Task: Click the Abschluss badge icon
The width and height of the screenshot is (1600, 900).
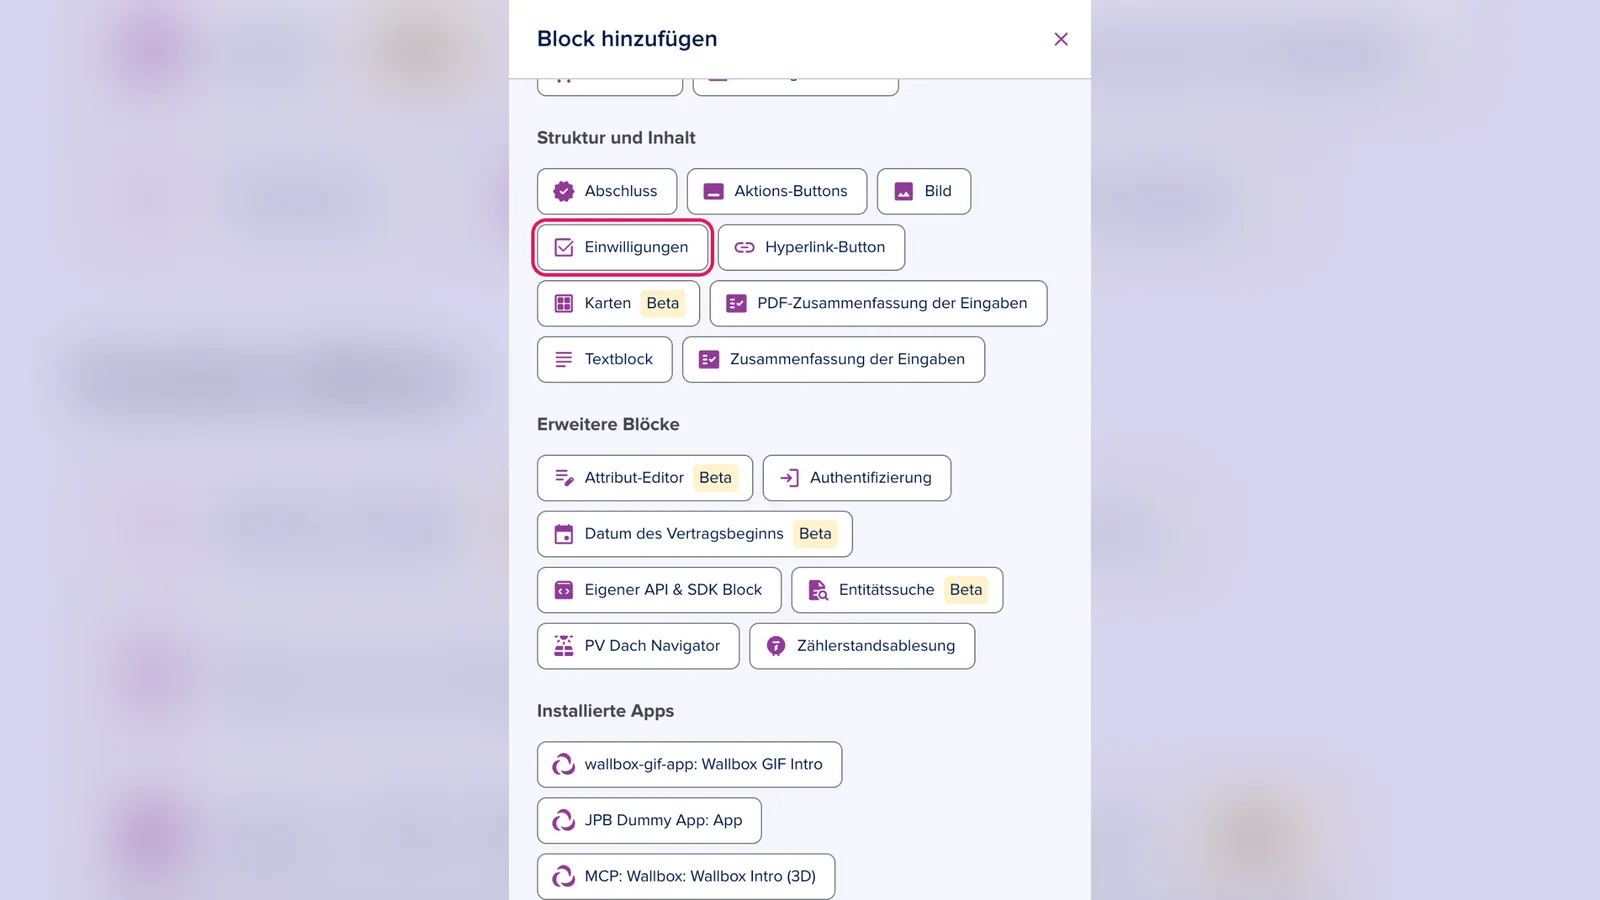Action: point(564,191)
